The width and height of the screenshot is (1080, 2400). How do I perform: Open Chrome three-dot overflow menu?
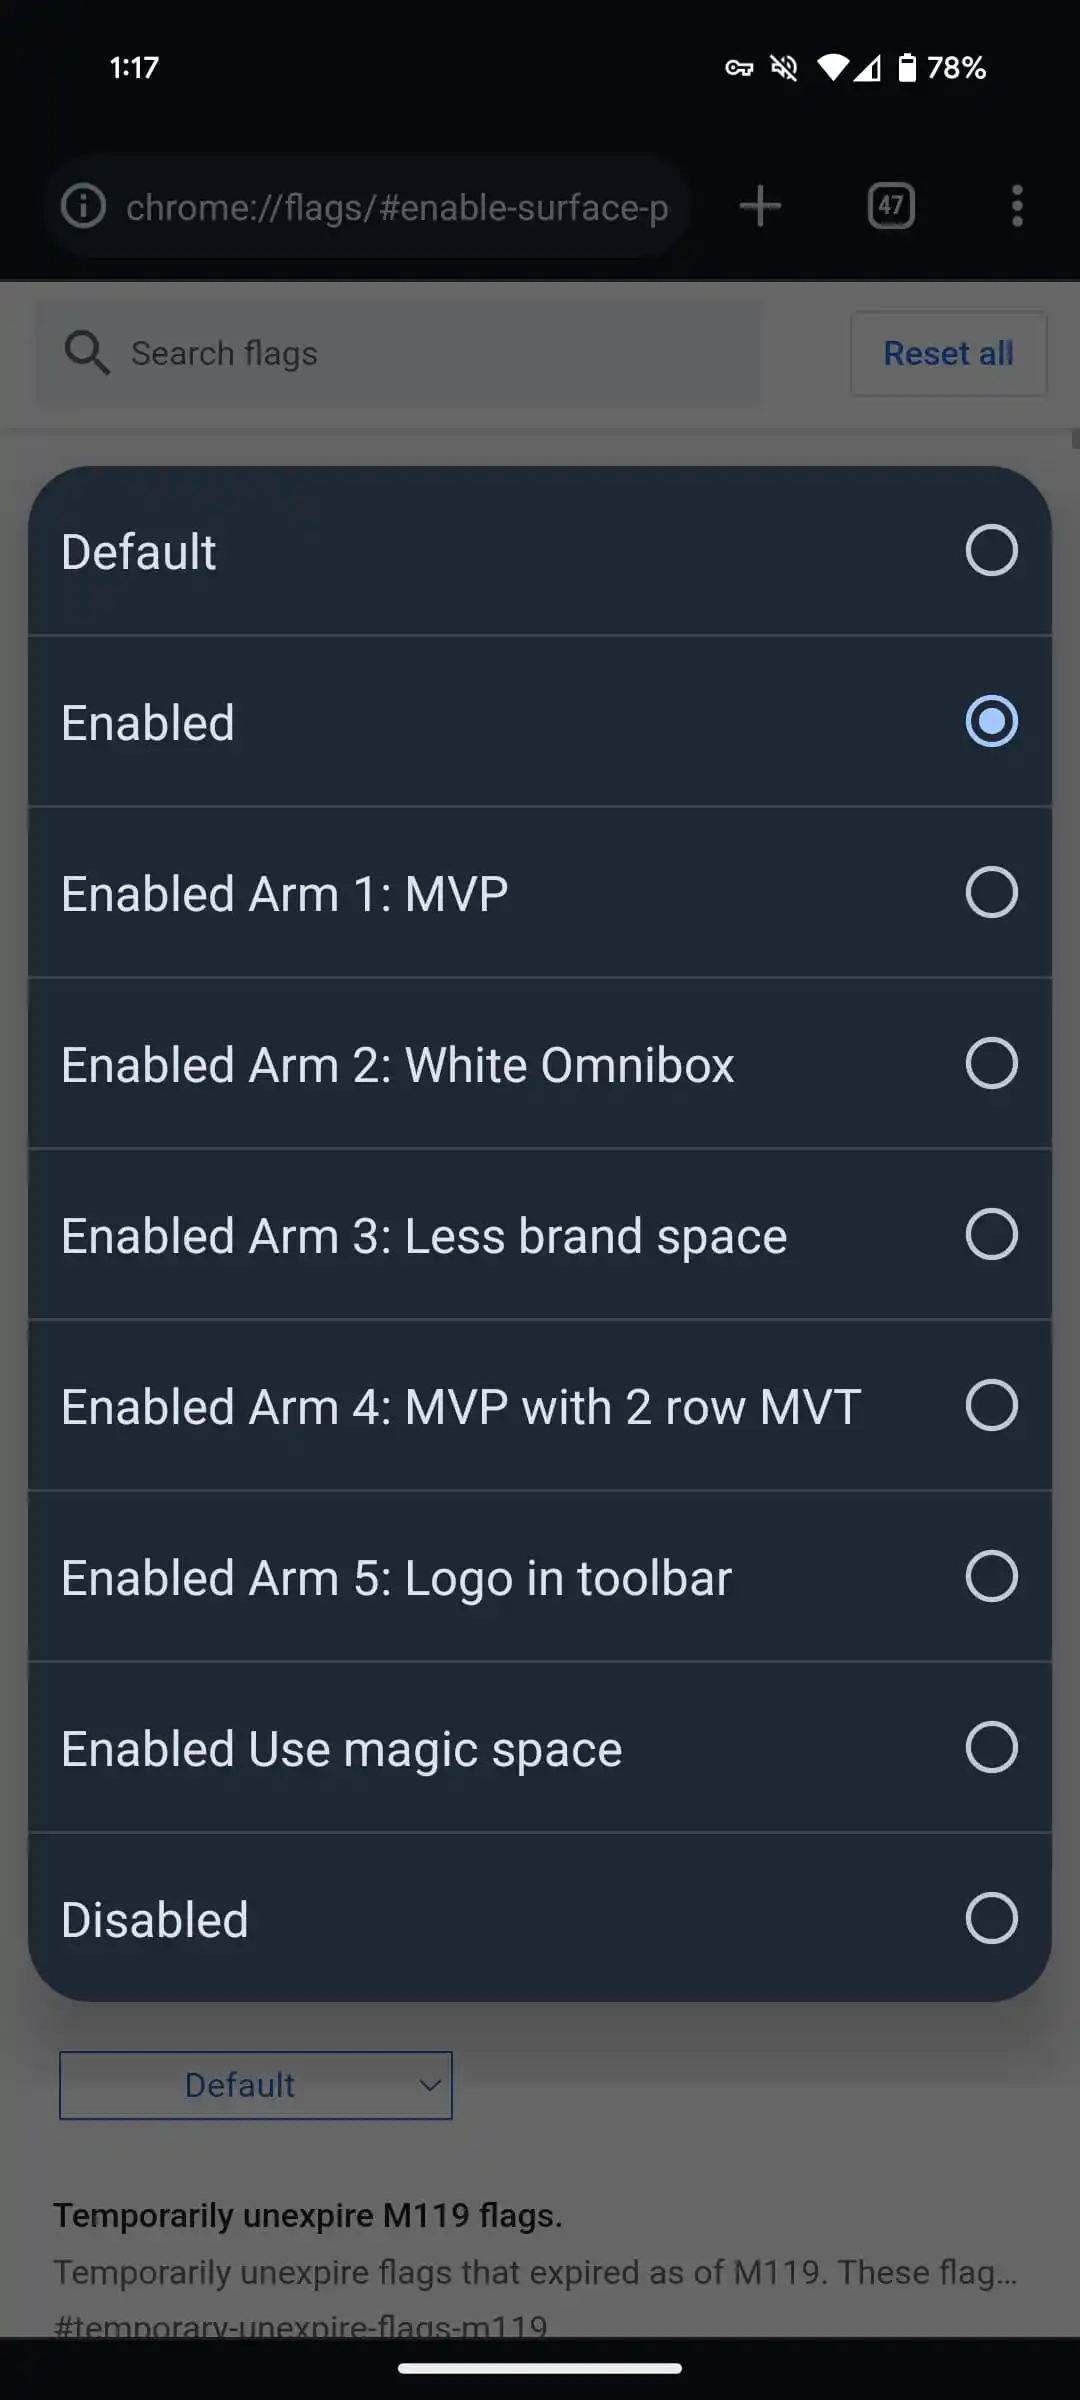tap(1017, 207)
